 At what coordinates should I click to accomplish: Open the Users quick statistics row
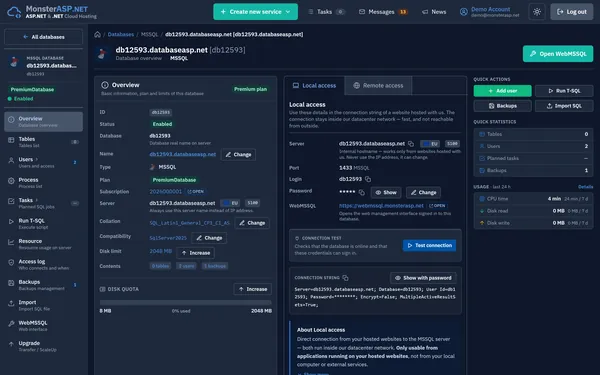pos(533,146)
